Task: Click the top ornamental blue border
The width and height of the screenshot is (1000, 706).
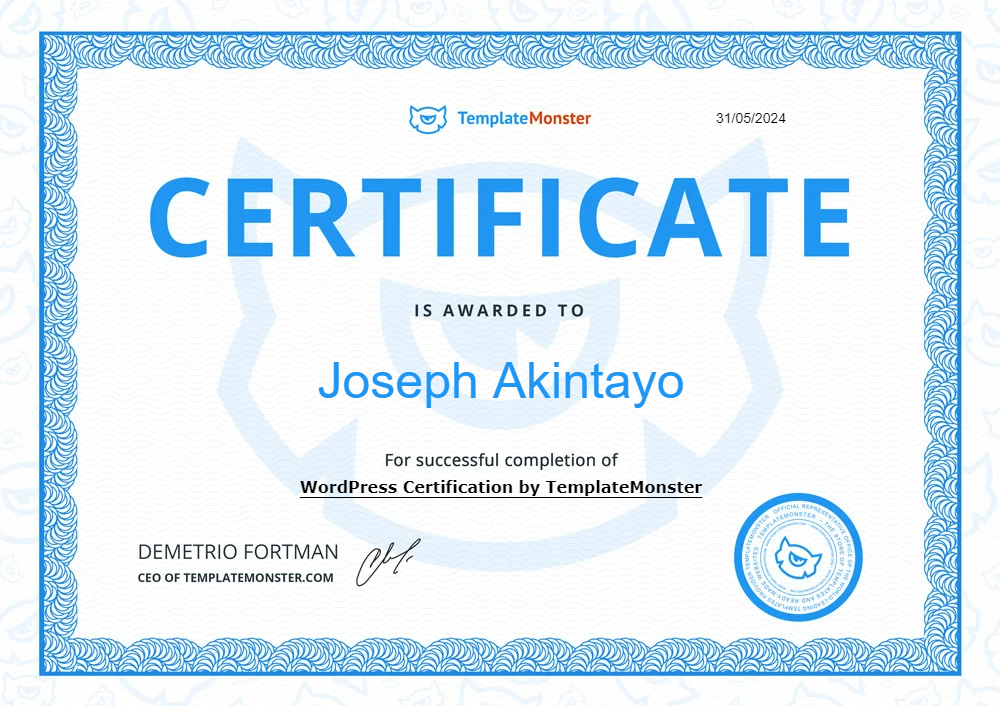Action: [500, 51]
